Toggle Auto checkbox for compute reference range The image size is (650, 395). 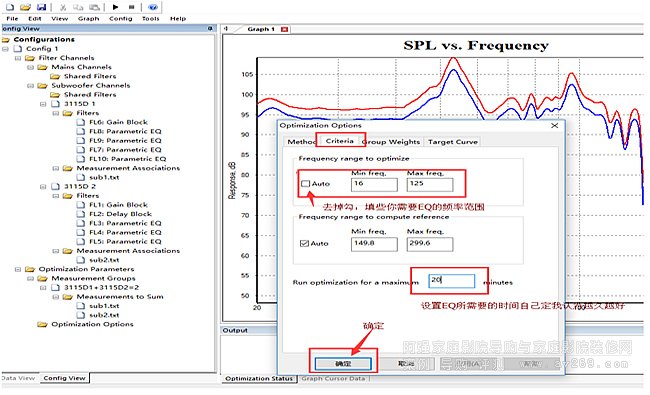(x=304, y=243)
